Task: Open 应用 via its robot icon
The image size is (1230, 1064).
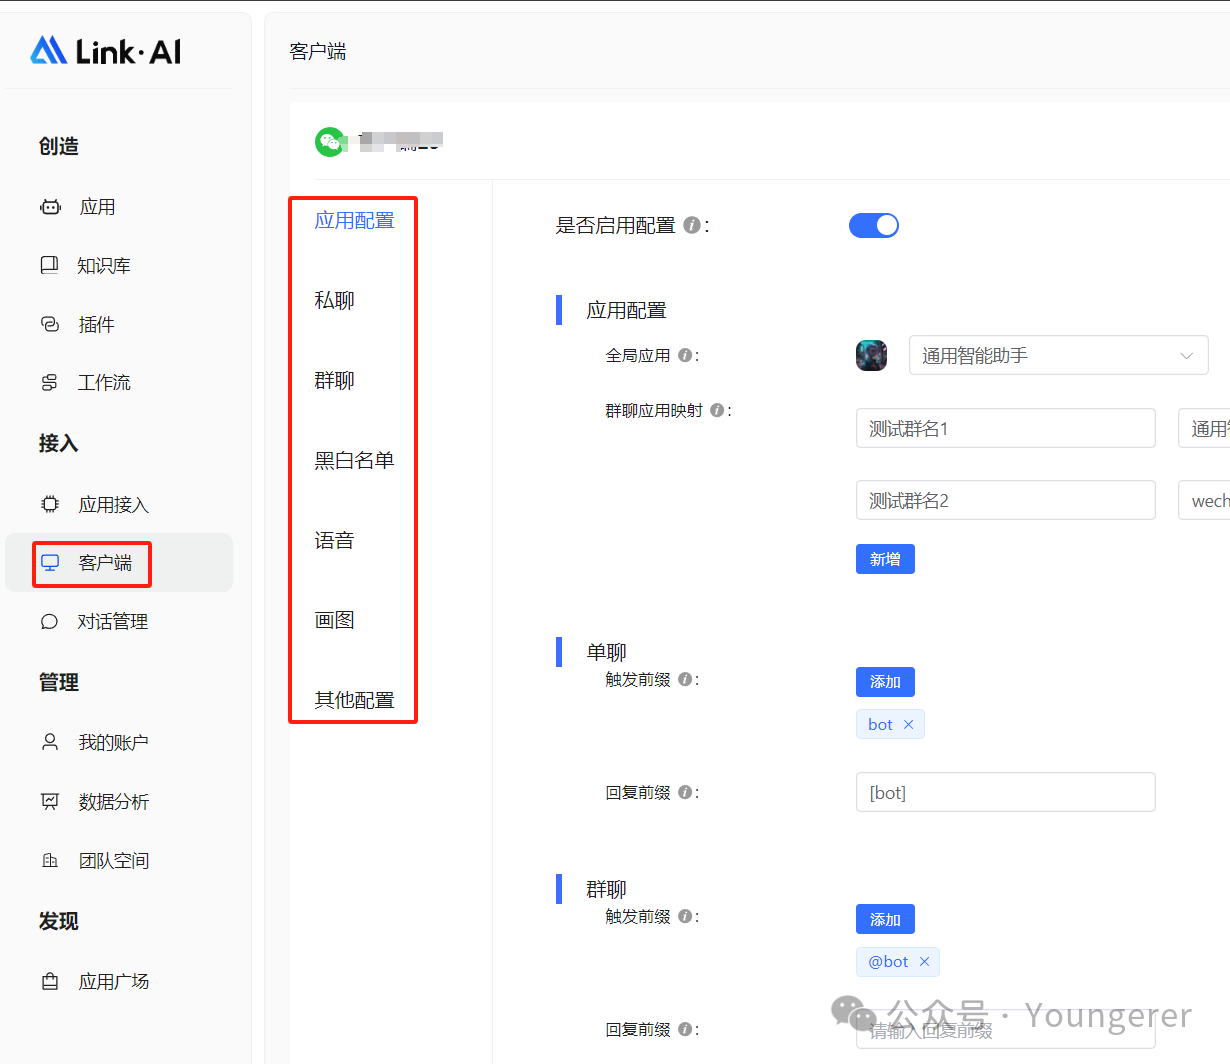Action: (50, 207)
